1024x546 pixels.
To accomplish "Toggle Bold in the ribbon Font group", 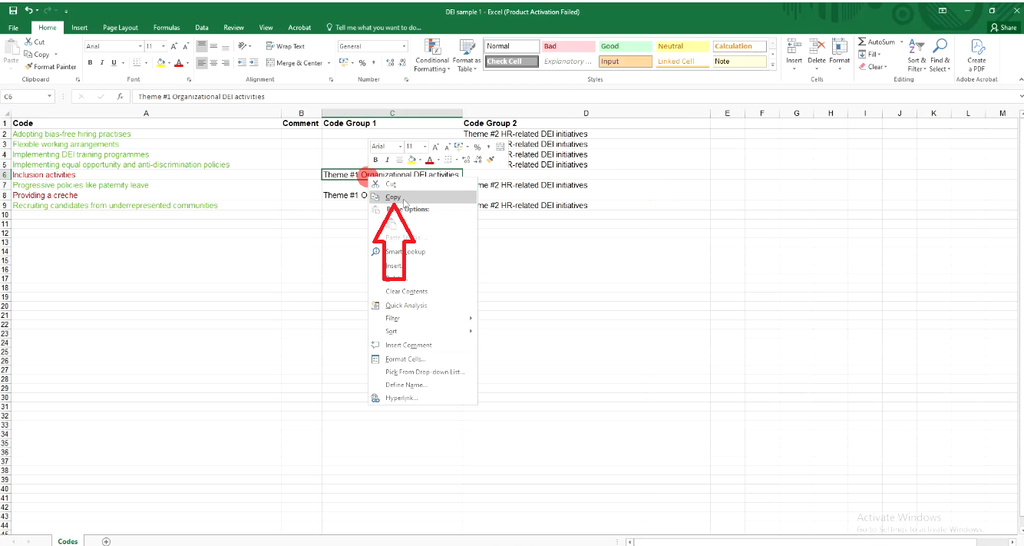I will 90,63.
